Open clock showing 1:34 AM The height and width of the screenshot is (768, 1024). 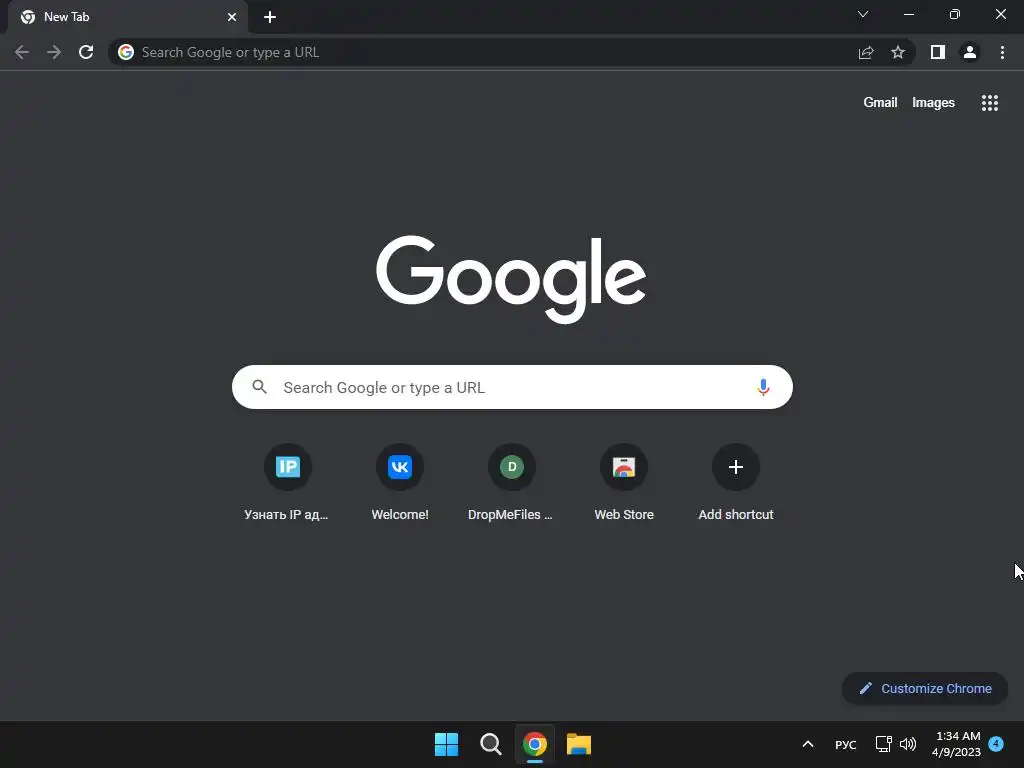point(956,744)
